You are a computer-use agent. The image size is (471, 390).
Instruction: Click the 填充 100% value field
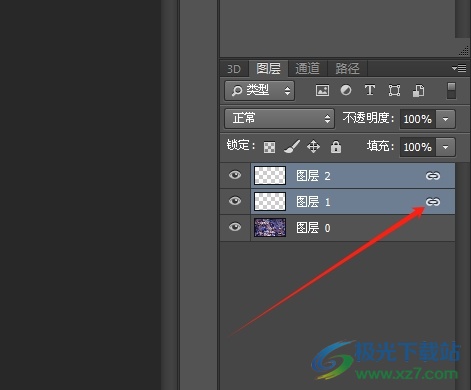click(x=418, y=147)
